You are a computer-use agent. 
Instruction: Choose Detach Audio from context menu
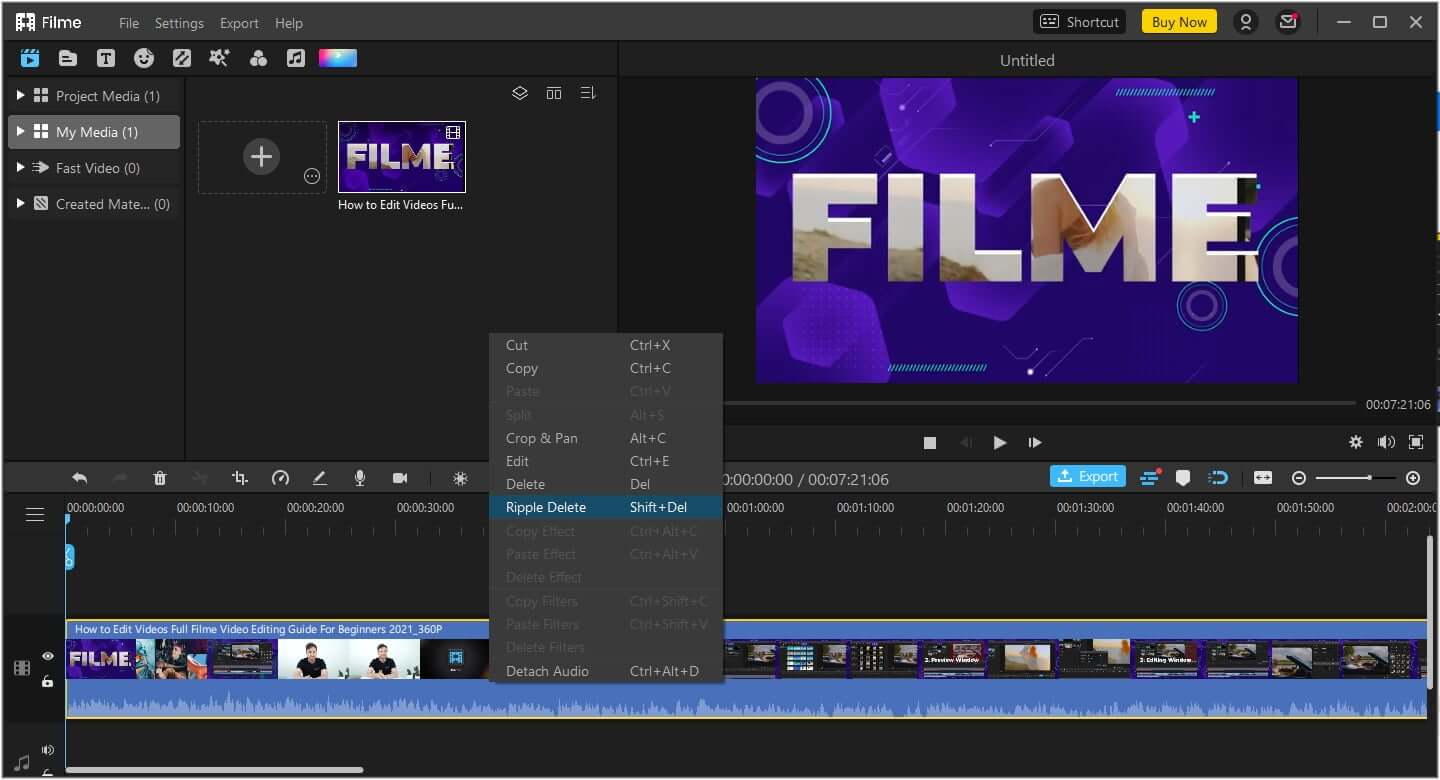pos(606,671)
